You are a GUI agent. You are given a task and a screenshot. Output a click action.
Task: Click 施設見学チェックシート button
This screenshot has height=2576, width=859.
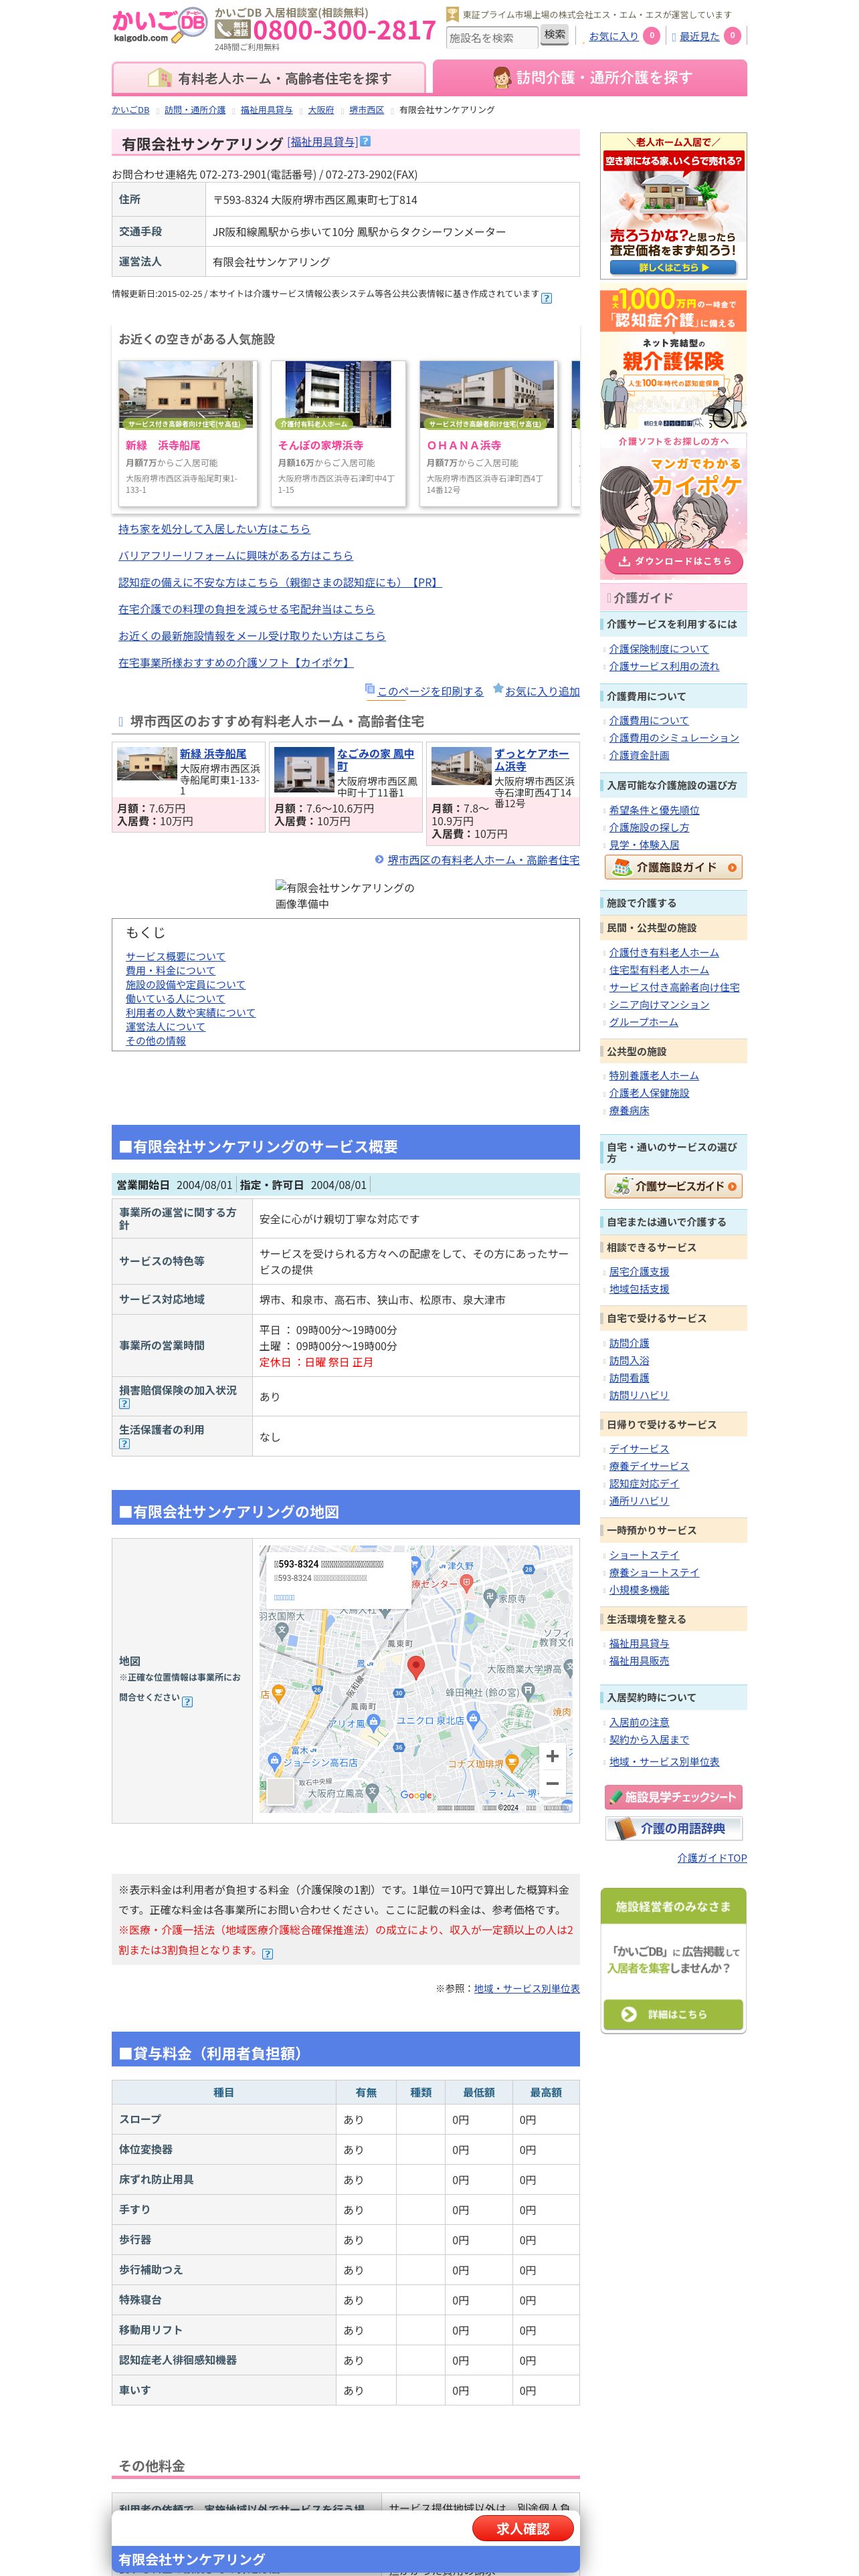674,1797
